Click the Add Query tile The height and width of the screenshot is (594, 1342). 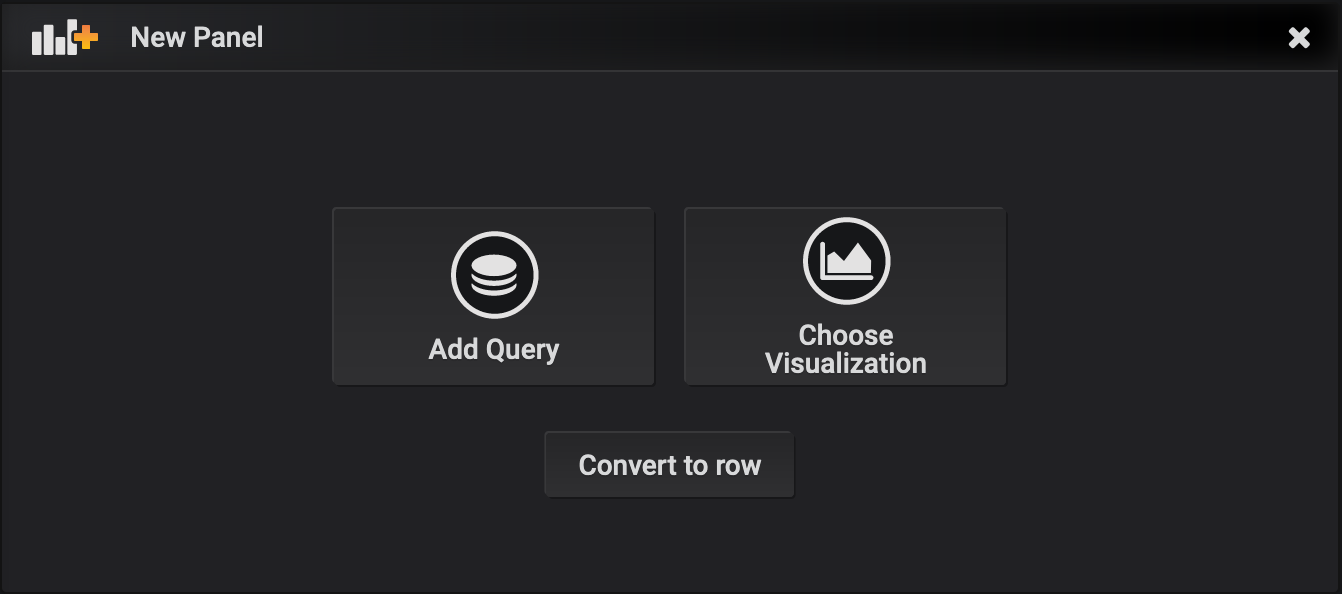coord(494,296)
